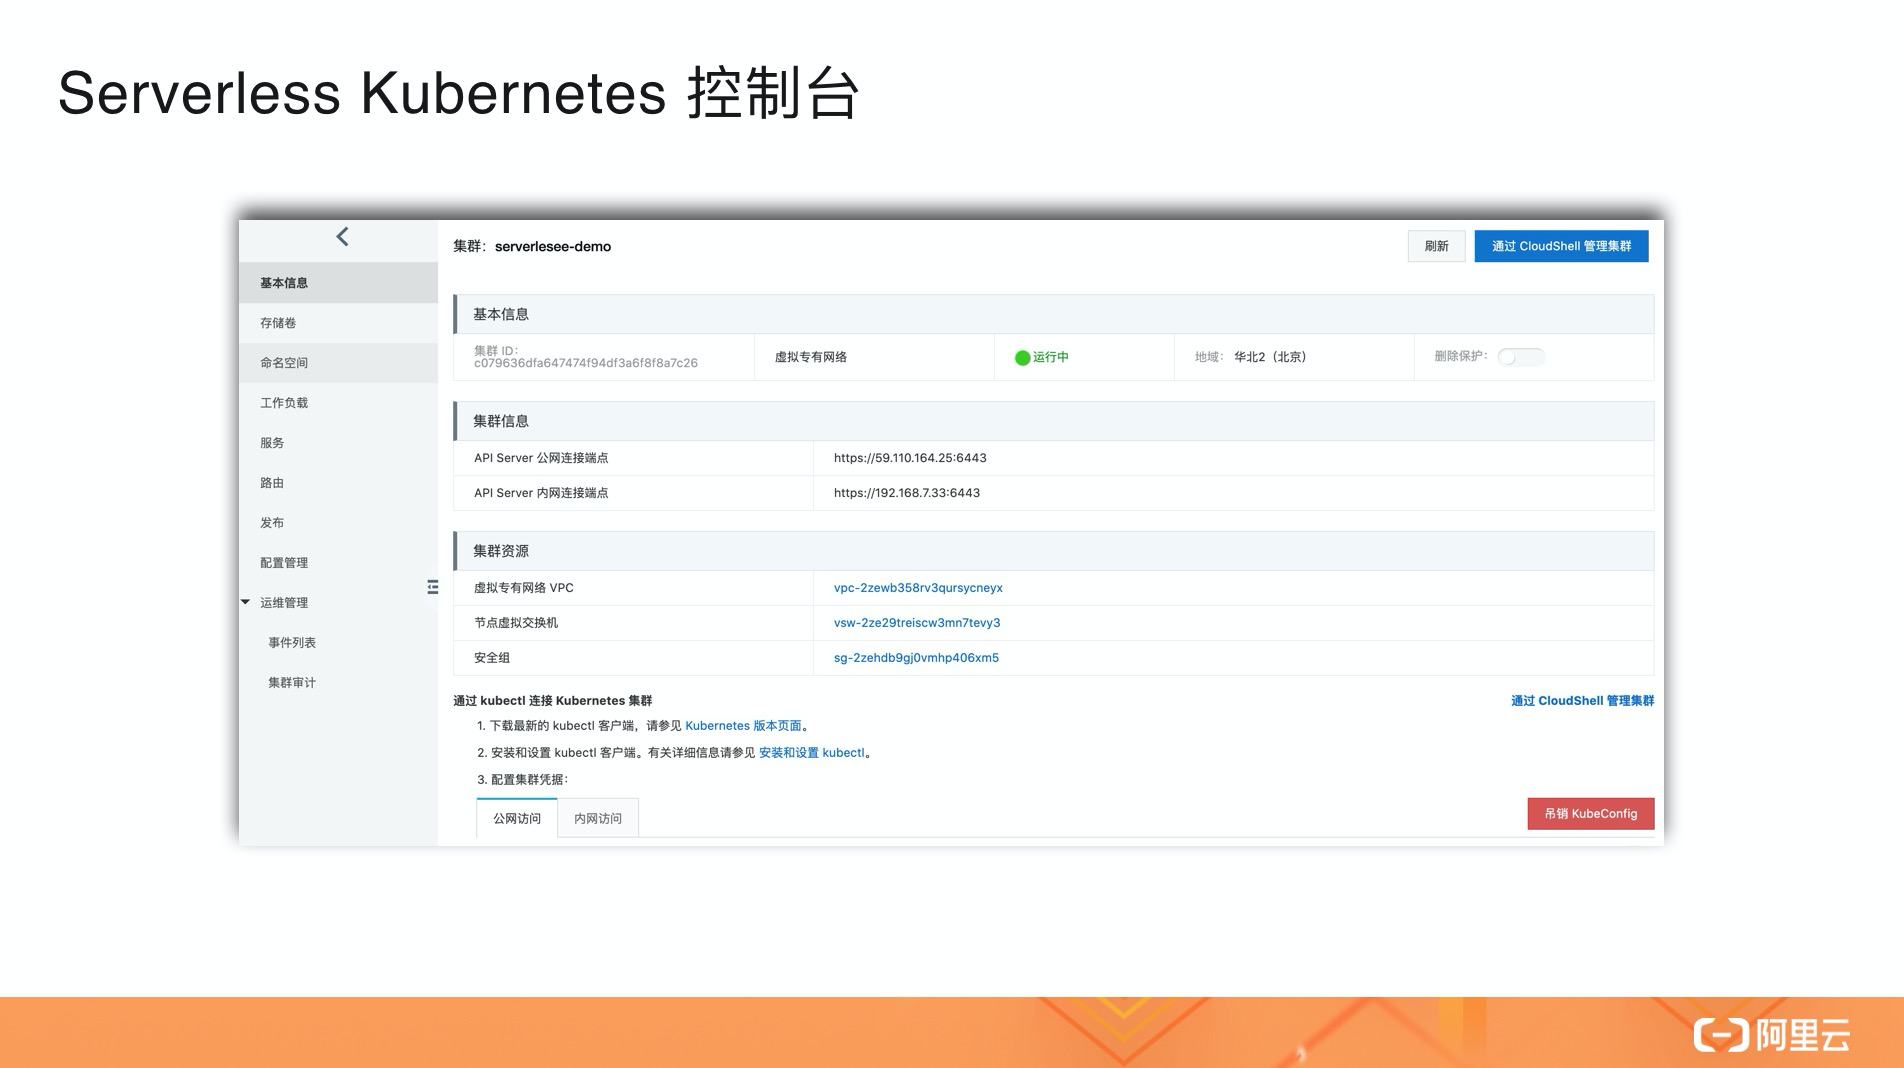
Task: Open the Kubernetes 版本页面 link
Action: 743,726
